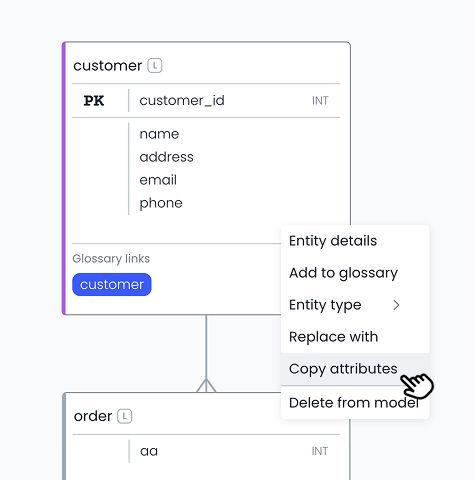The image size is (475, 480).
Task: Select the address attribute
Action: pyautogui.click(x=166, y=157)
